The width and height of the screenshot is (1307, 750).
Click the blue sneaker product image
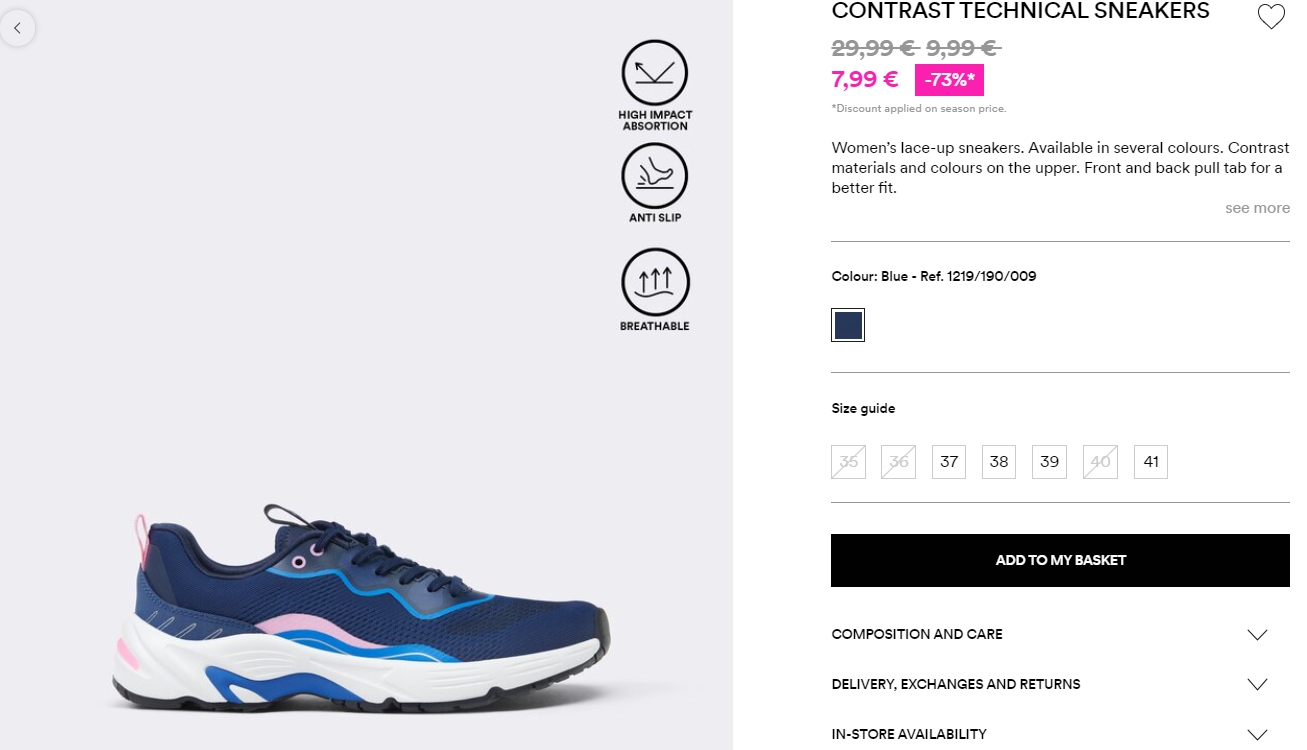360,608
